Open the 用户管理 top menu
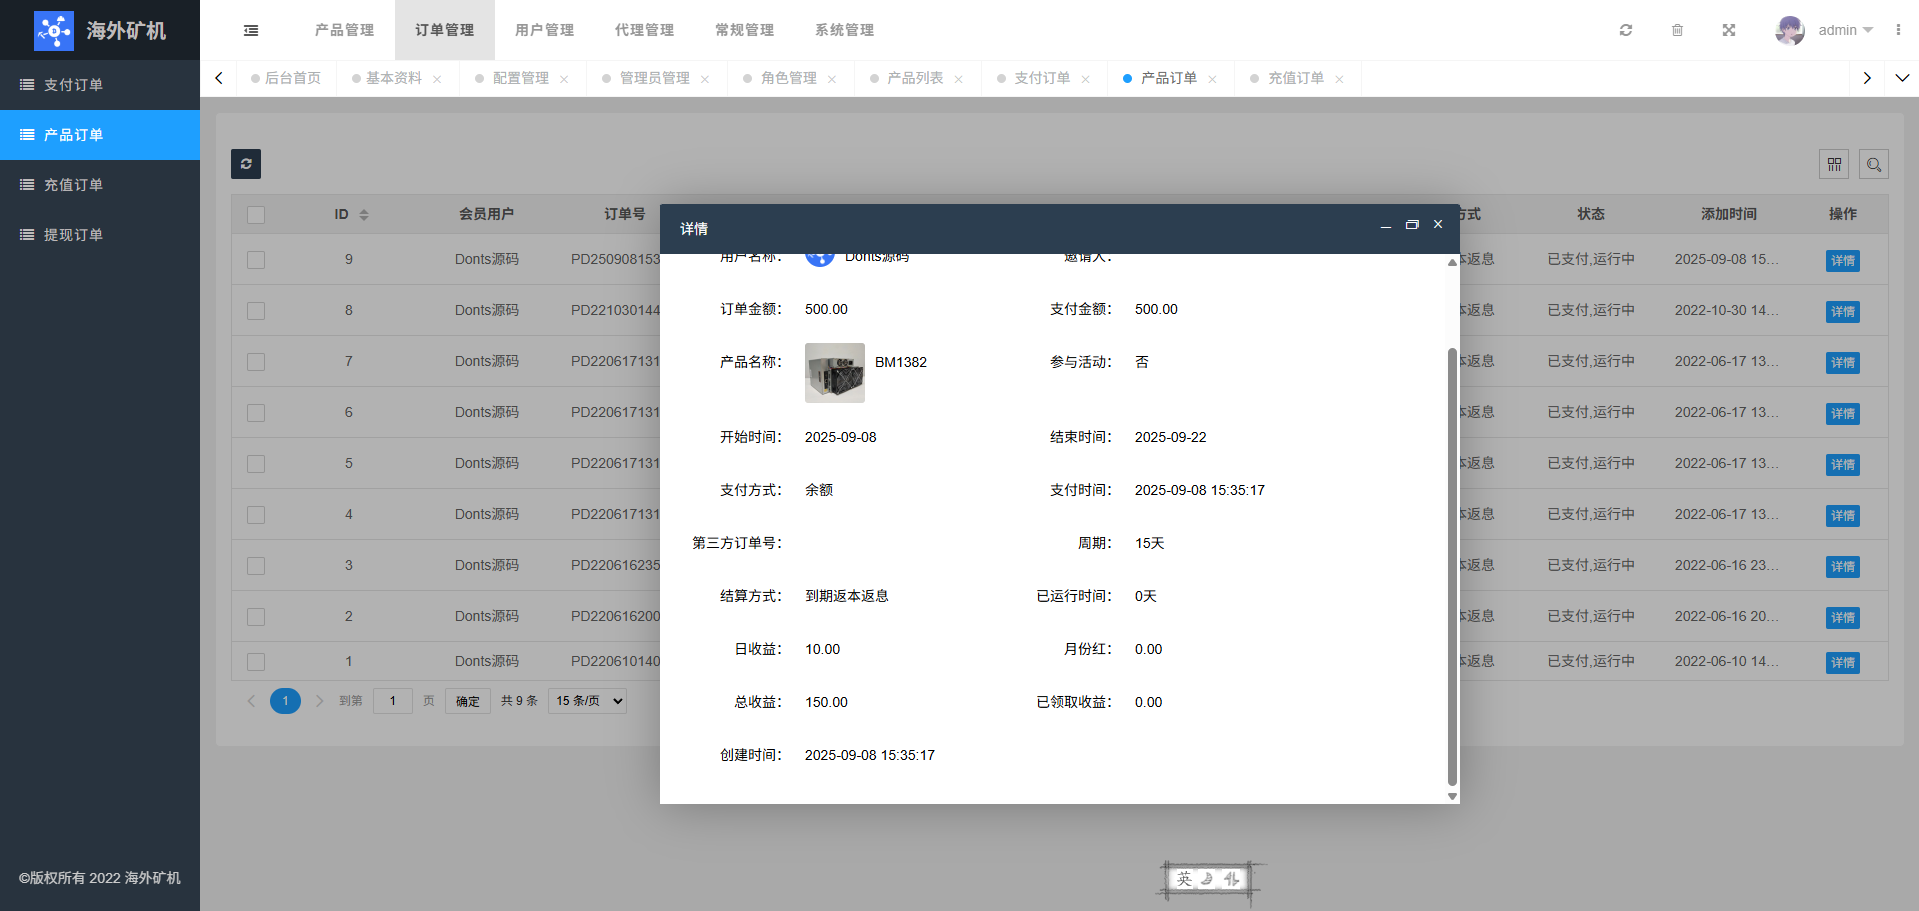The image size is (1919, 911). pos(544,30)
